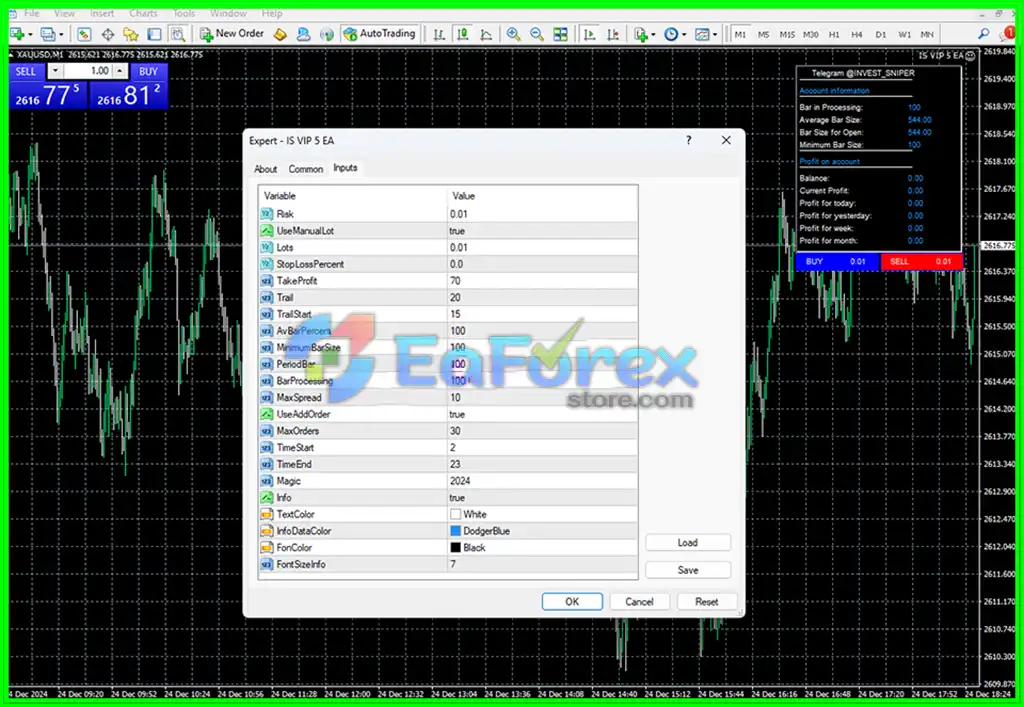This screenshot has width=1024, height=707.
Task: Open the indicators list icon
Action: [x=641, y=34]
